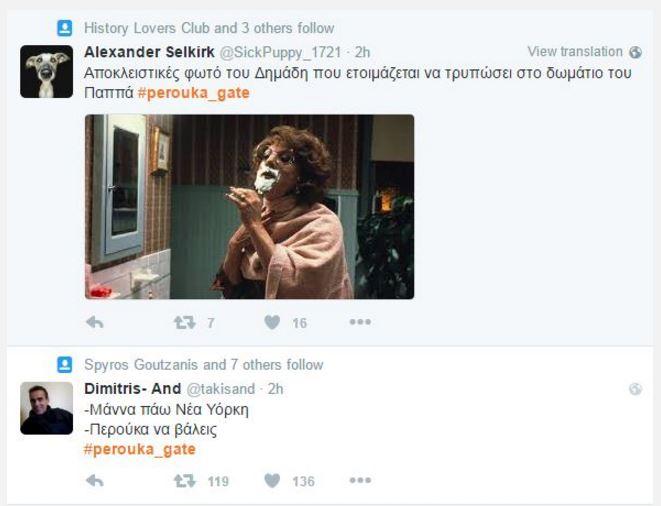This screenshot has height=506, width=661.
Task: Reply to Dimitris- And's tweet
Action: [95, 481]
